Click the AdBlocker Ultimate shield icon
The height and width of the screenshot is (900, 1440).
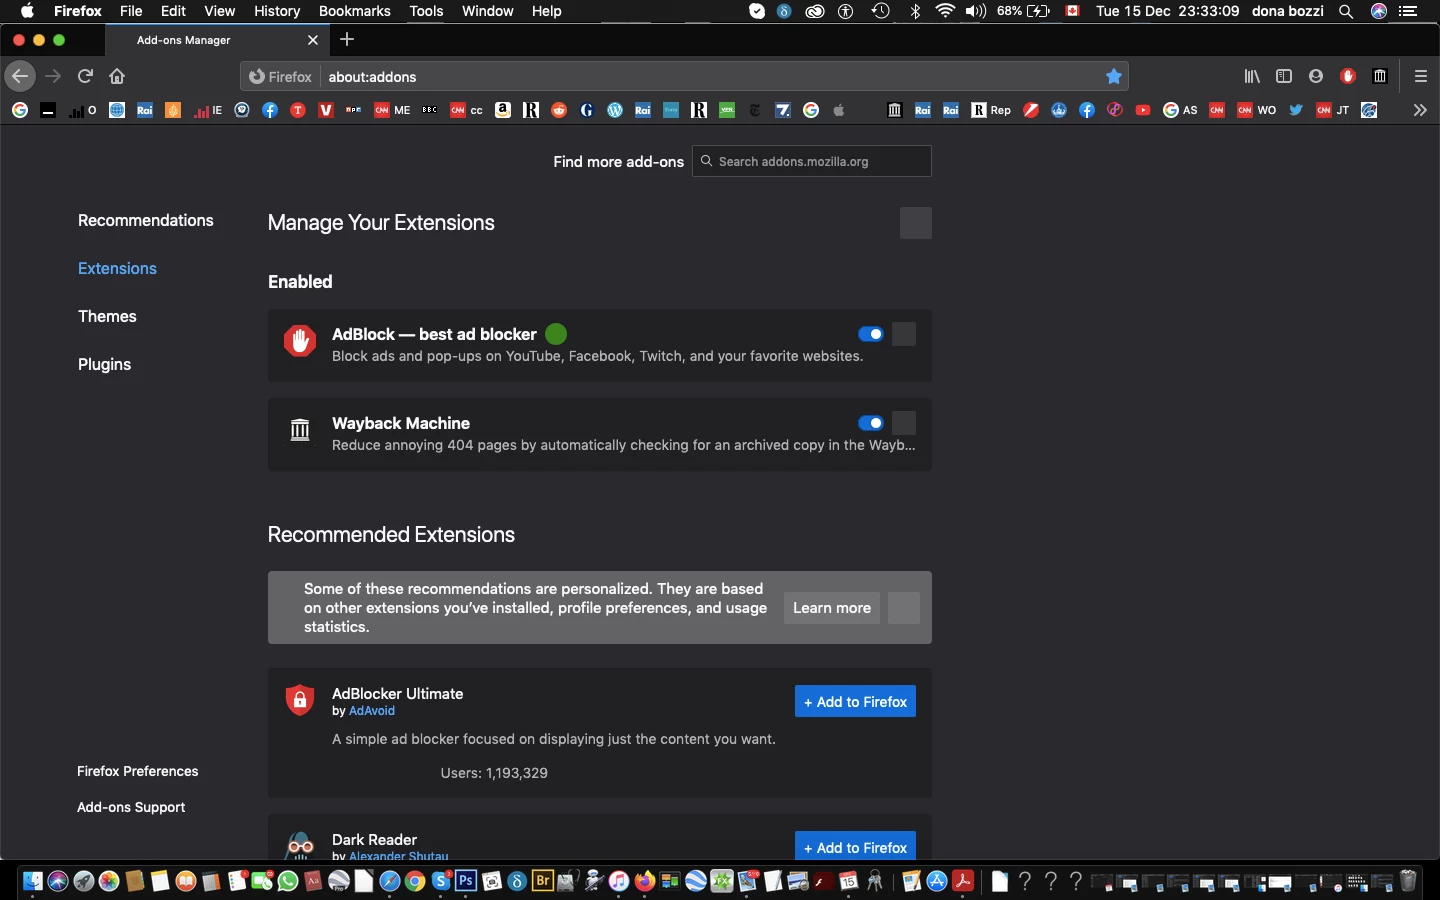pyautogui.click(x=300, y=700)
